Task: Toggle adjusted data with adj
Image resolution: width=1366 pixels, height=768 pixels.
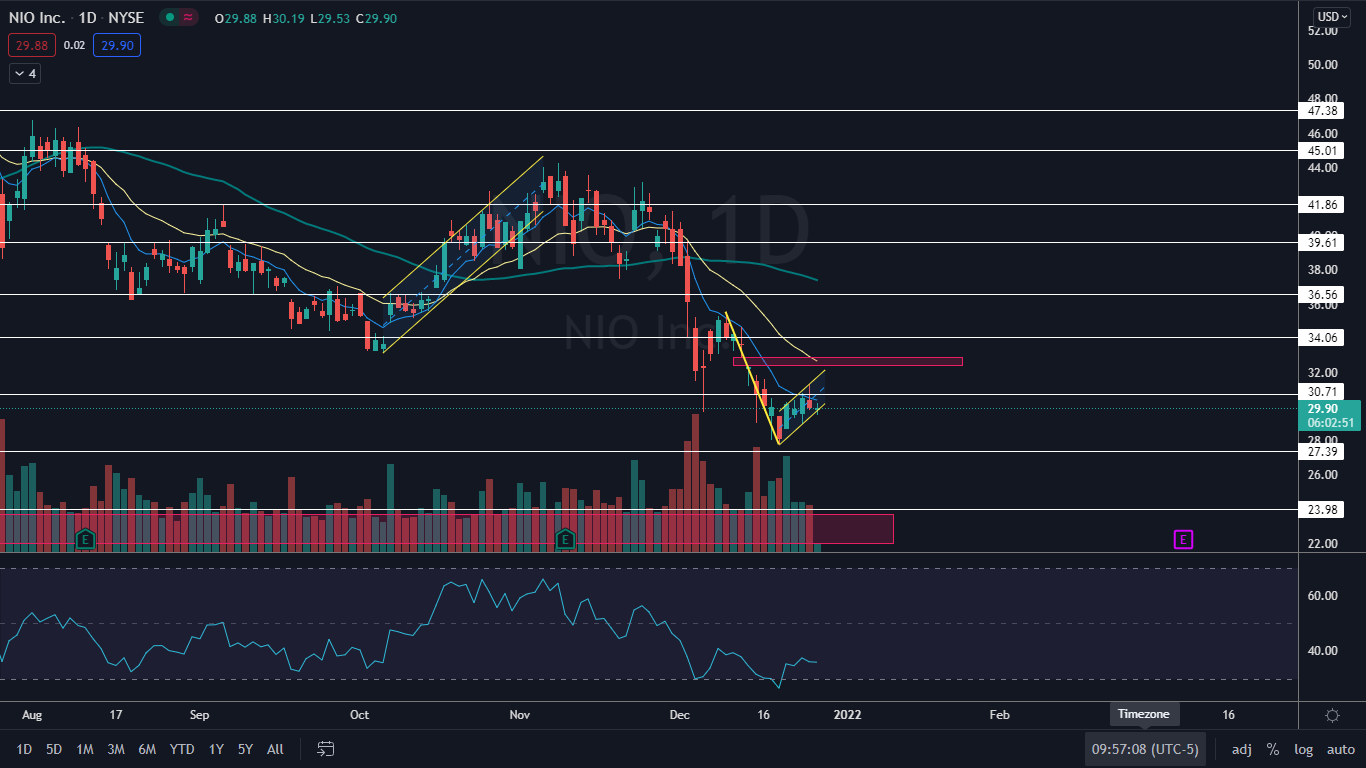Action: [x=1241, y=749]
